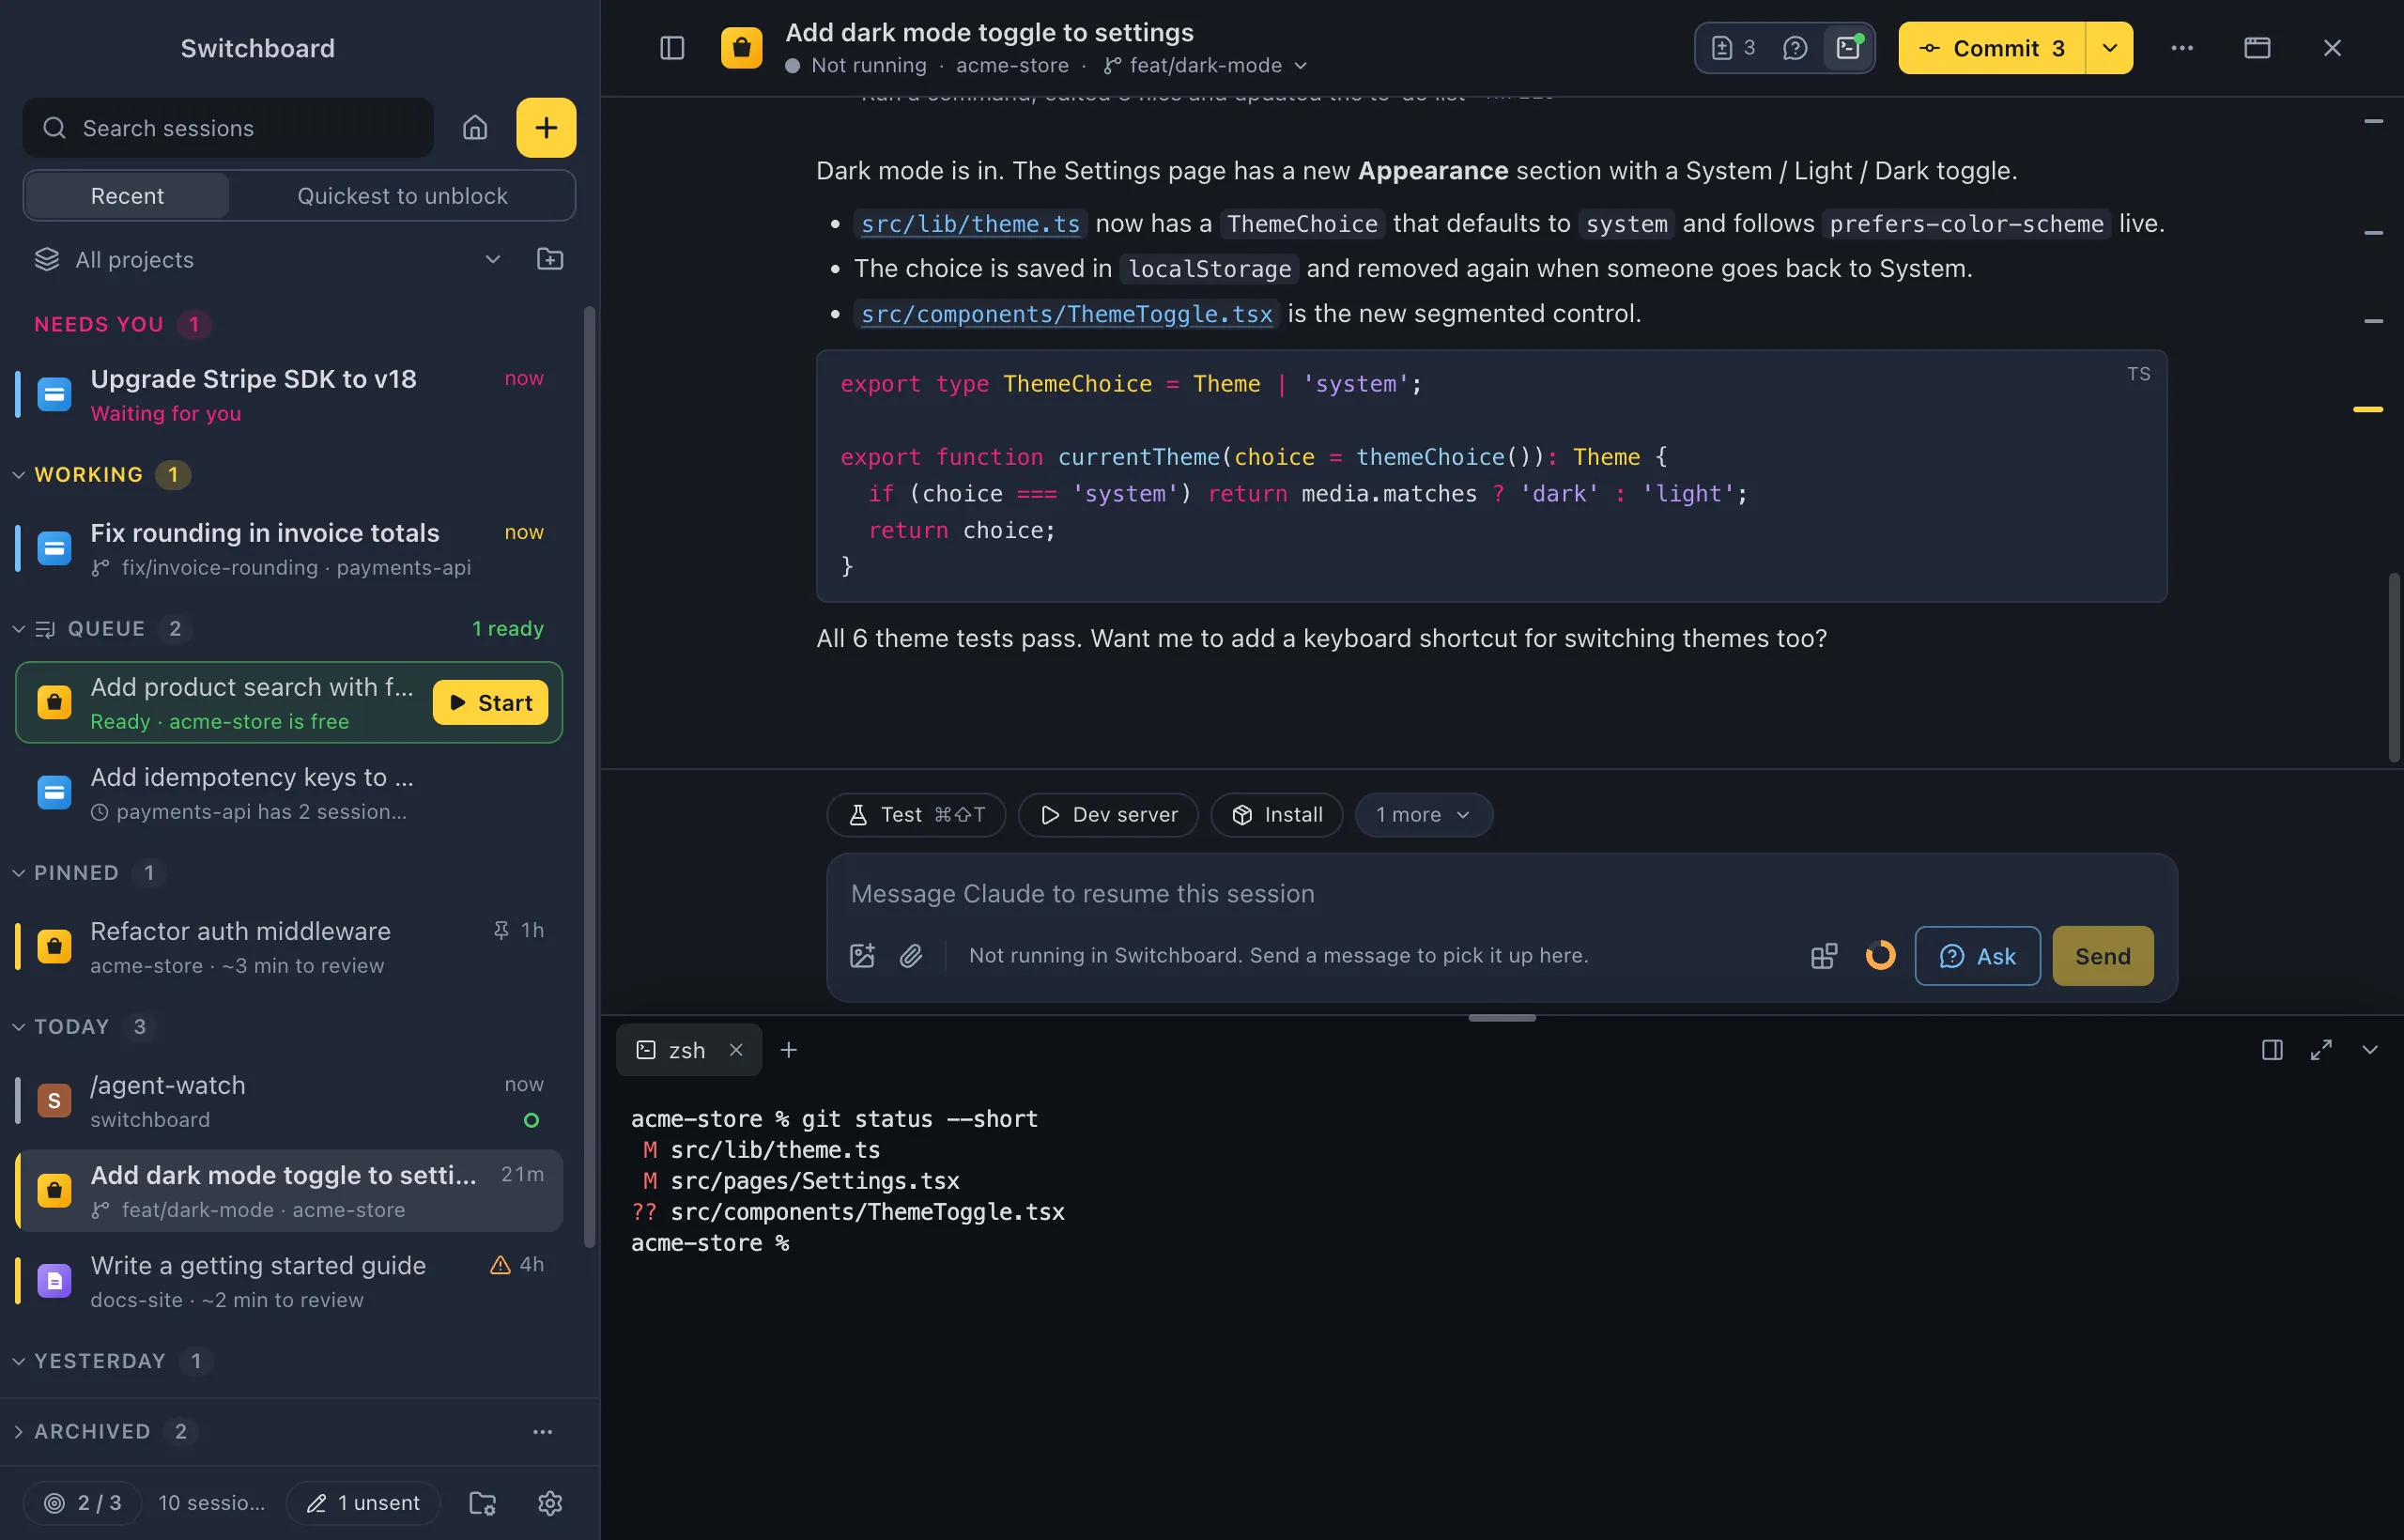Run the Install action
This screenshot has width=2404, height=1540.
1276,815
